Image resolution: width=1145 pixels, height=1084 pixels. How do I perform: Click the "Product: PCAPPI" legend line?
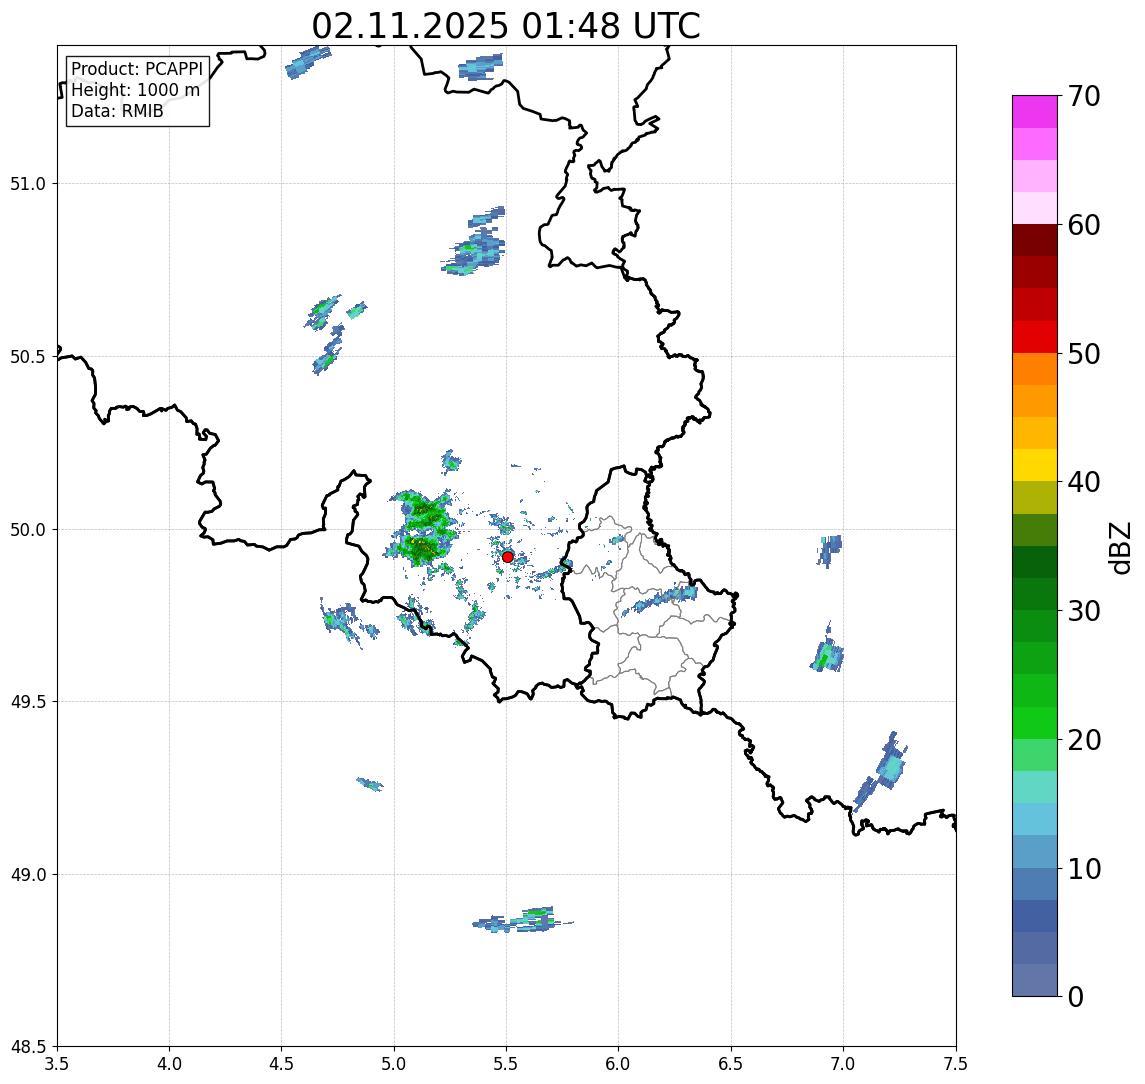click(x=137, y=69)
